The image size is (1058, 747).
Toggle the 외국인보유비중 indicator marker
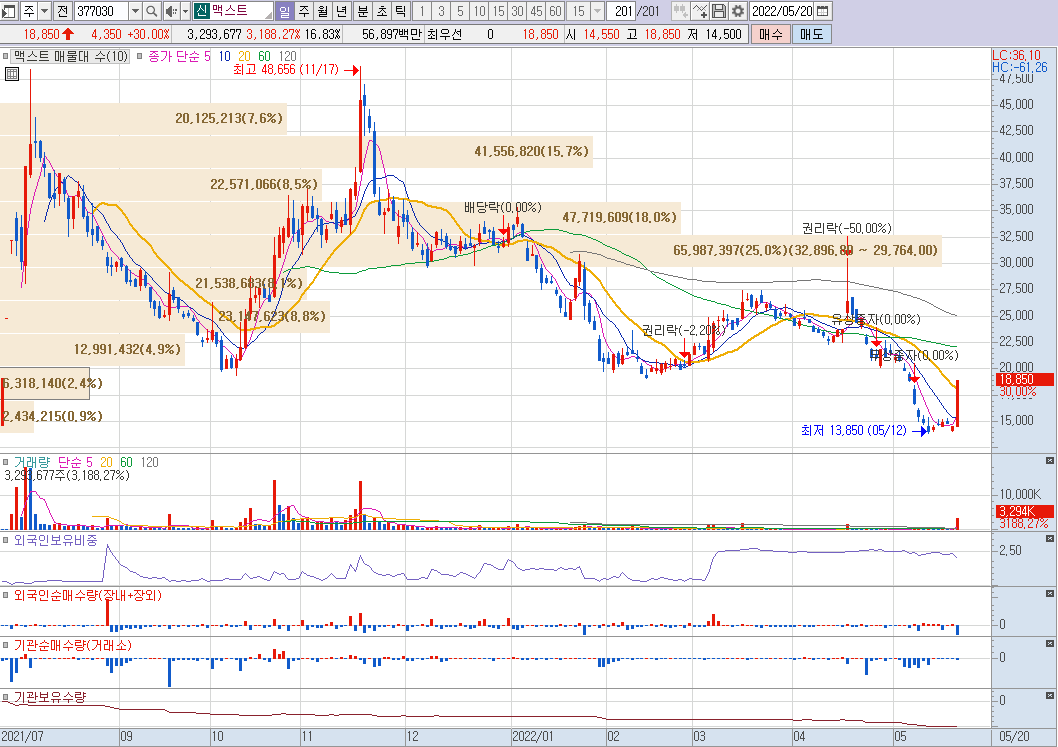click(x=5, y=541)
